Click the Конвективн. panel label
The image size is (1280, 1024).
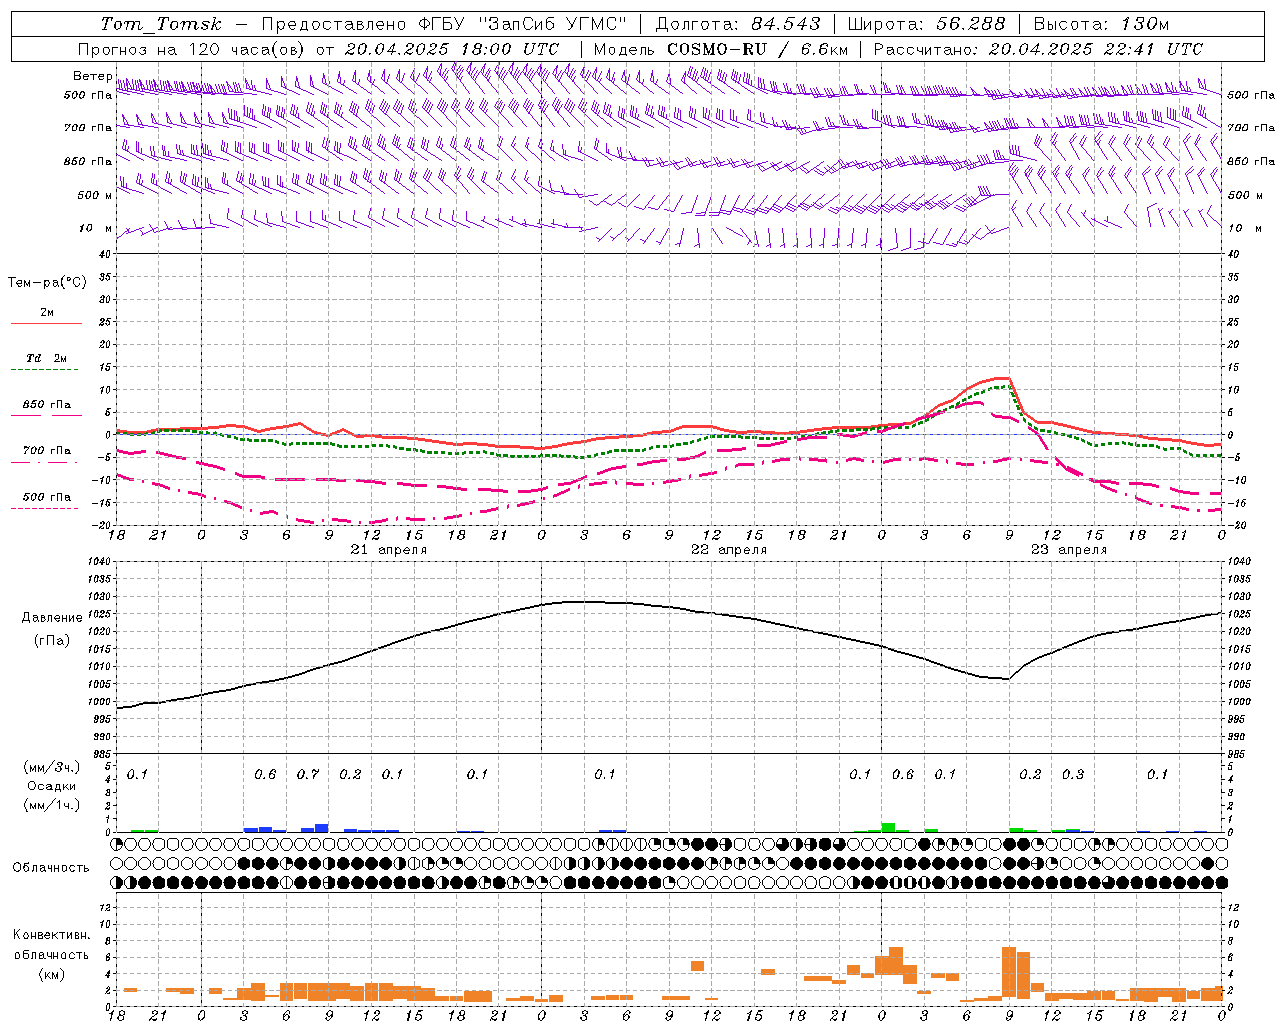(51, 935)
